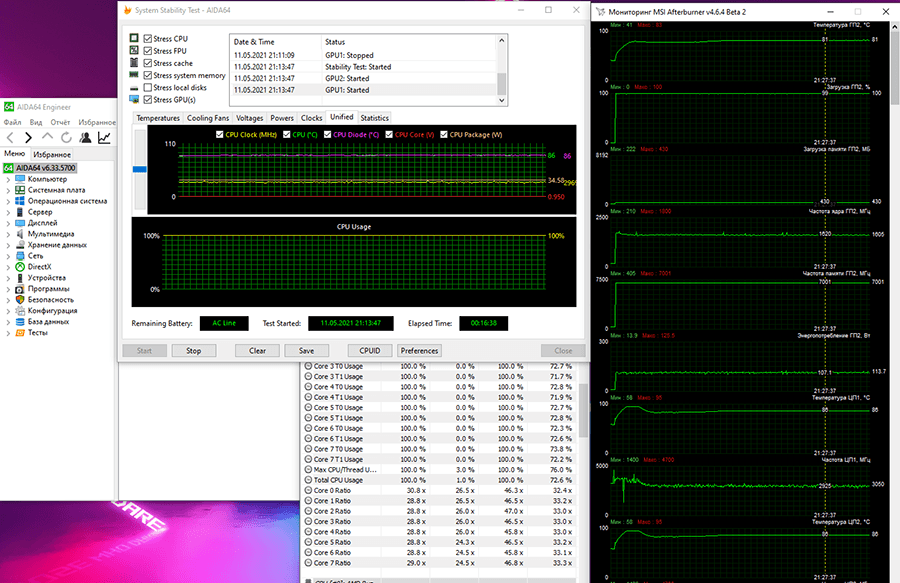Screen dimensions: 900x583
Task: Expand the Тесты tree node
Action: (8, 333)
